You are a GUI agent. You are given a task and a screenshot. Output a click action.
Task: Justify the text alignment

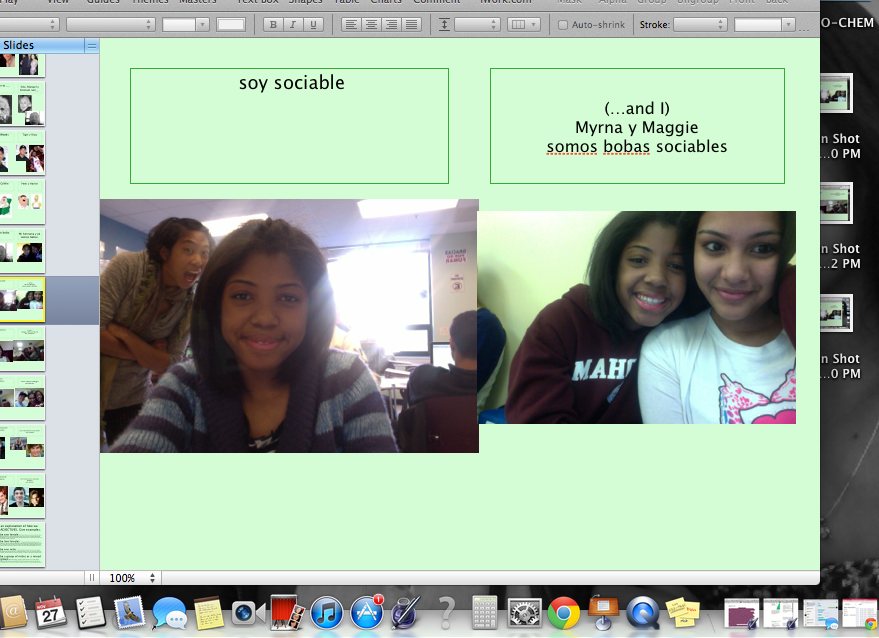(411, 24)
